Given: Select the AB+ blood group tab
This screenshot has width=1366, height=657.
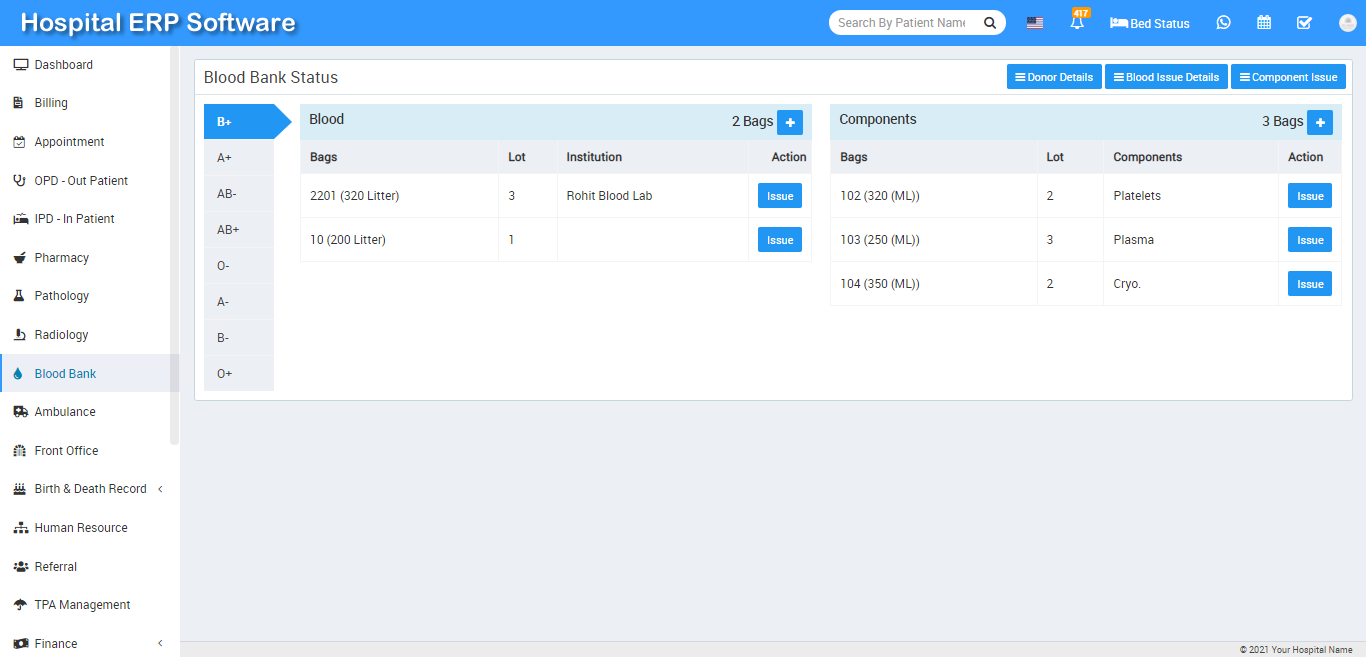Looking at the screenshot, I should [229, 230].
